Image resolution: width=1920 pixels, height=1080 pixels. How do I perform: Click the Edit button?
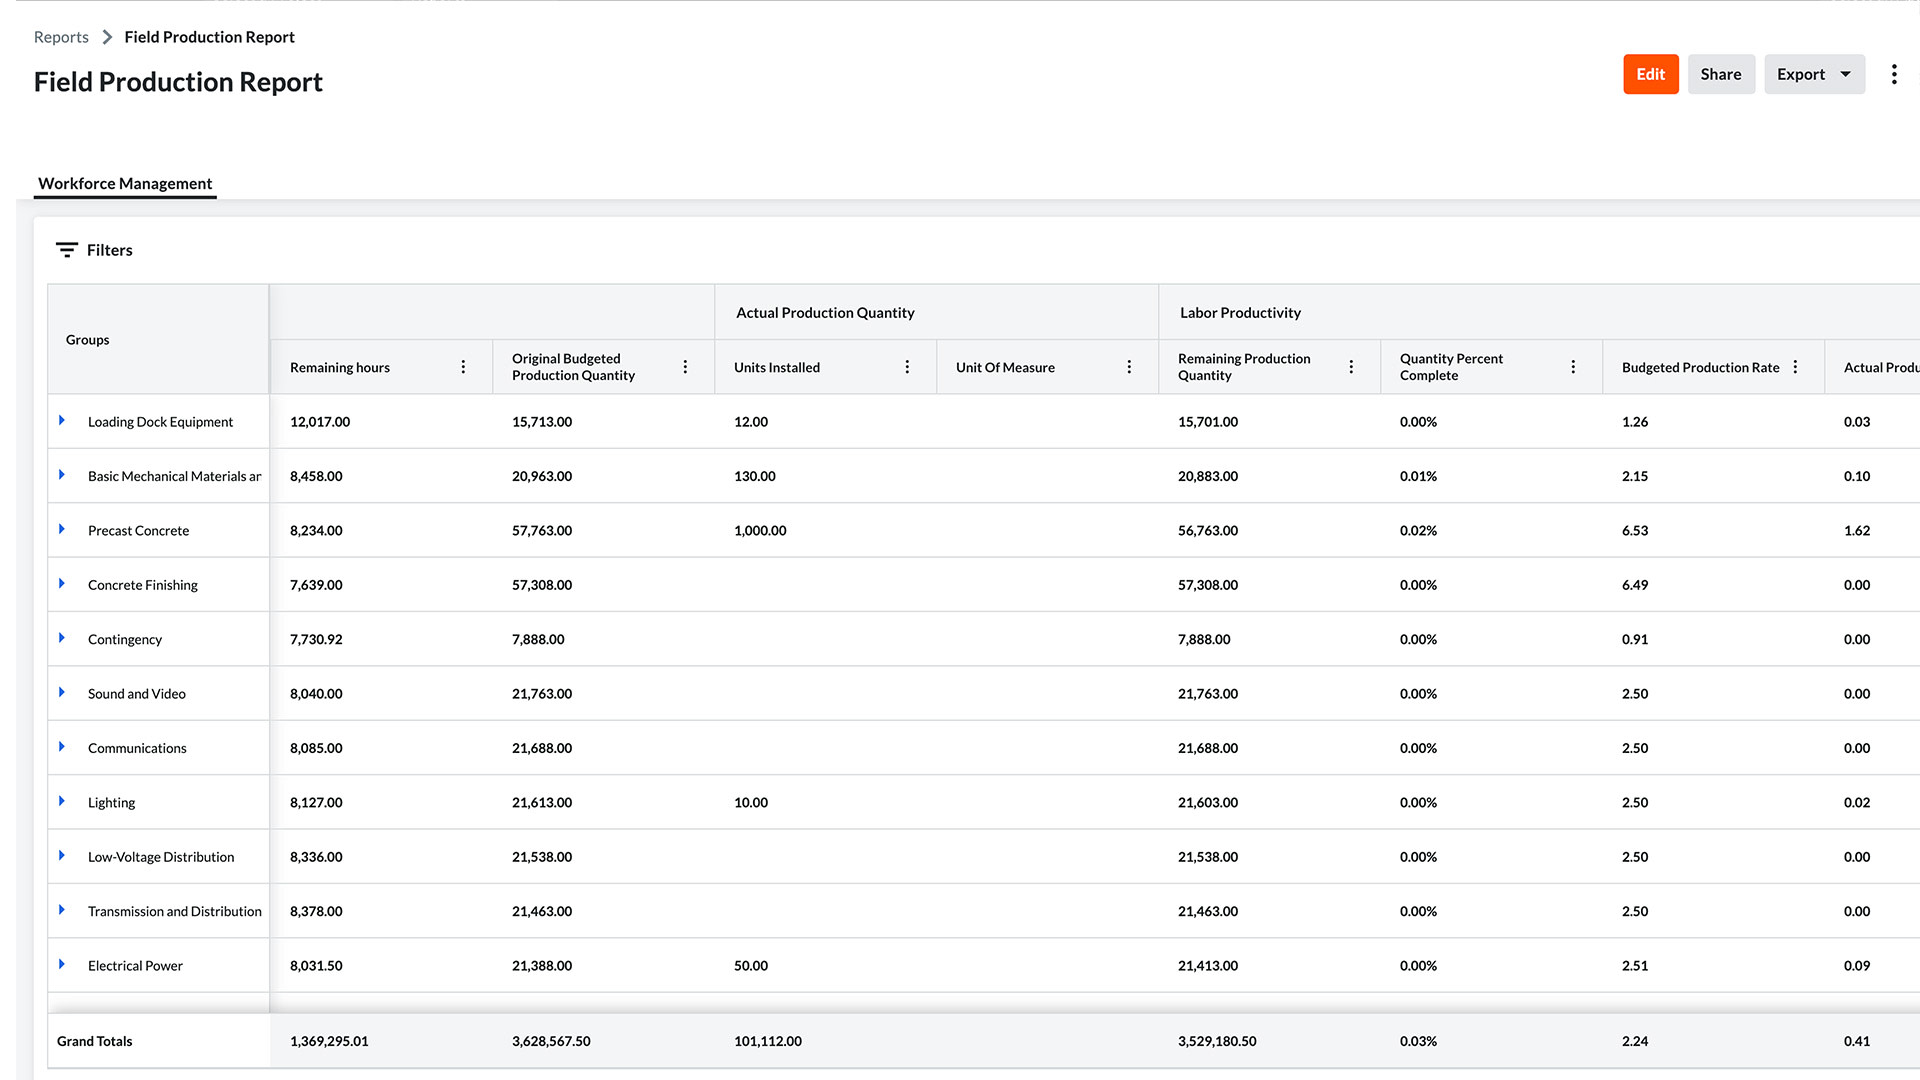(x=1650, y=74)
